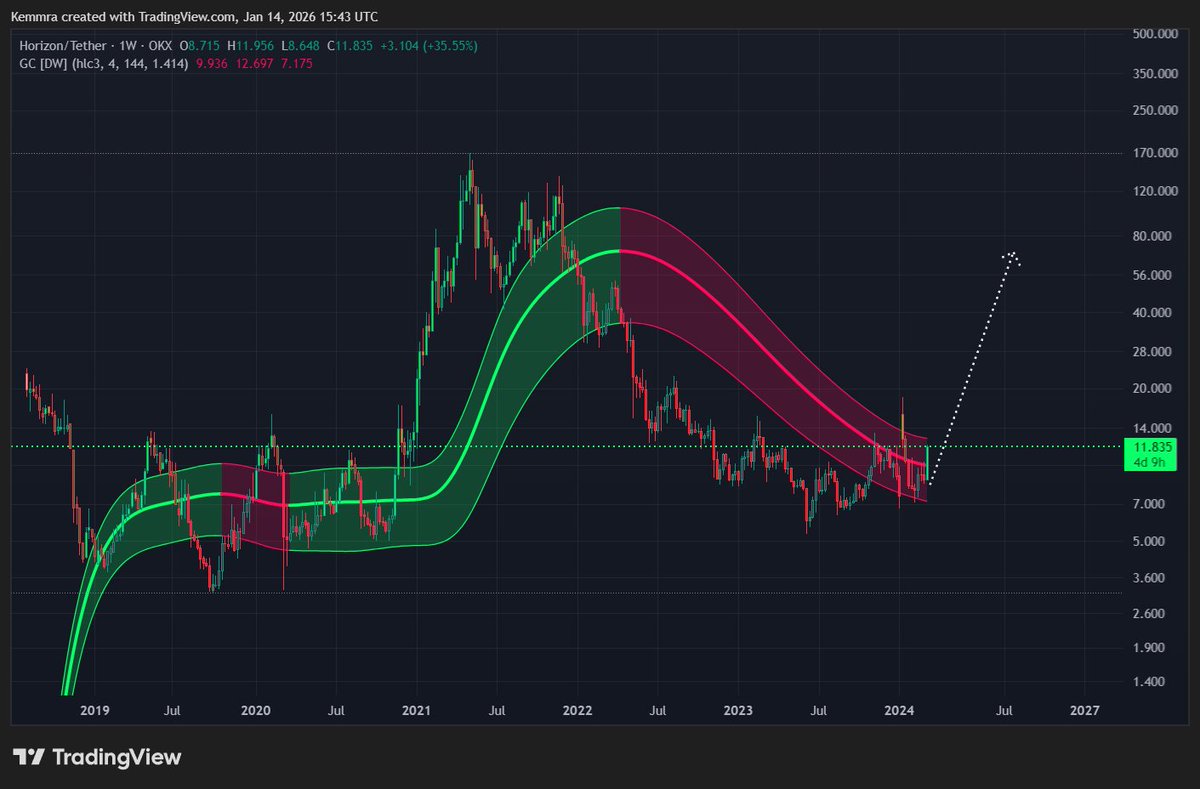Click the green 11.835 price label

(x=1151, y=446)
